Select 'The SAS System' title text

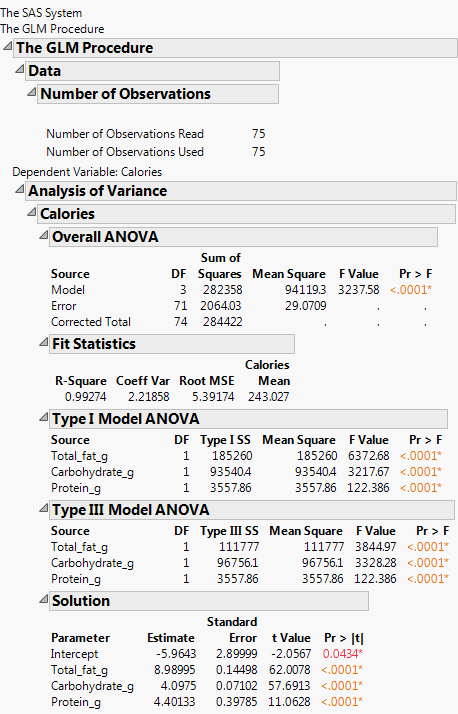pos(41,13)
